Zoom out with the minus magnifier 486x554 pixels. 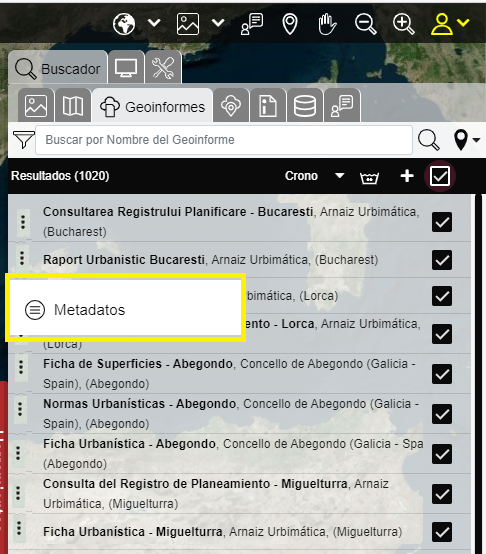(x=366, y=24)
